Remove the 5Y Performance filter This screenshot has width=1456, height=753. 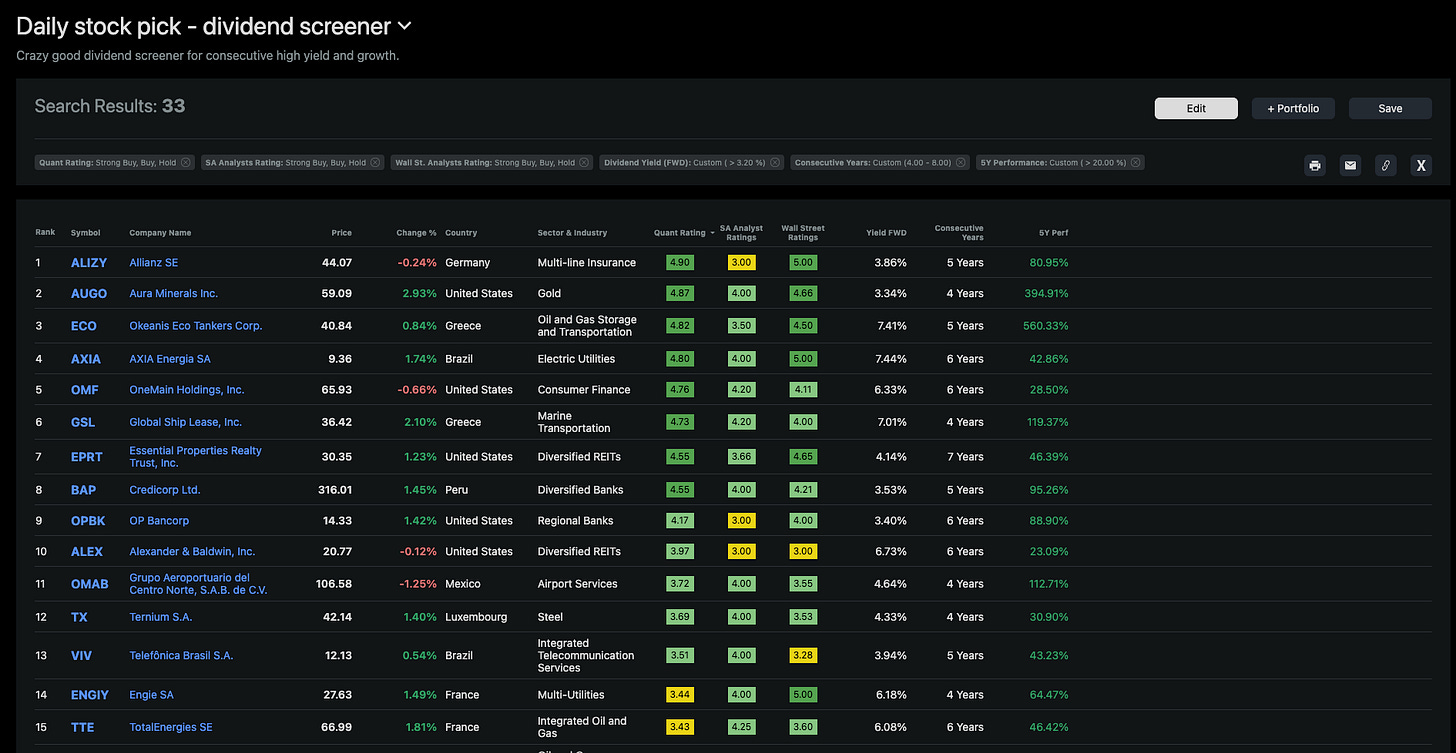tap(1135, 161)
